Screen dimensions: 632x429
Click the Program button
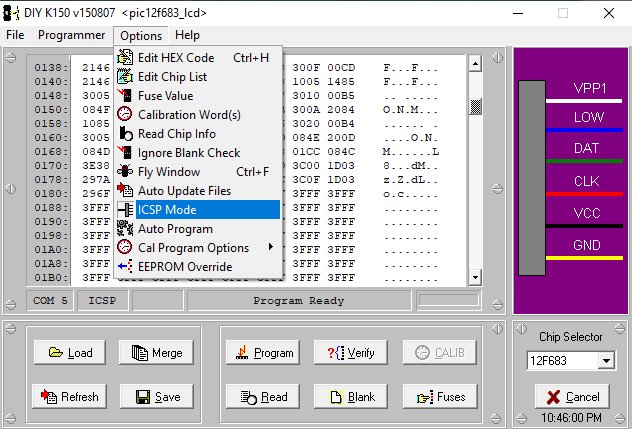pos(263,353)
